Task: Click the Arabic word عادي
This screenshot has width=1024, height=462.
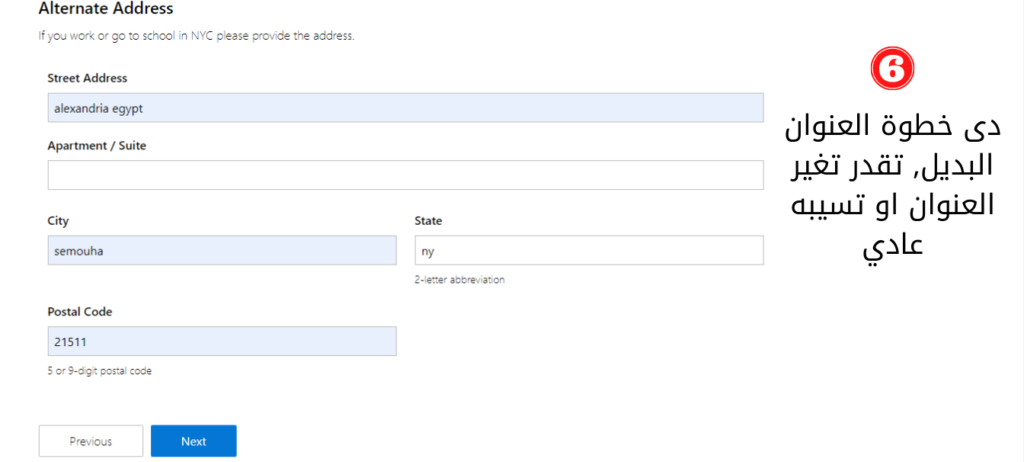Action: (893, 246)
